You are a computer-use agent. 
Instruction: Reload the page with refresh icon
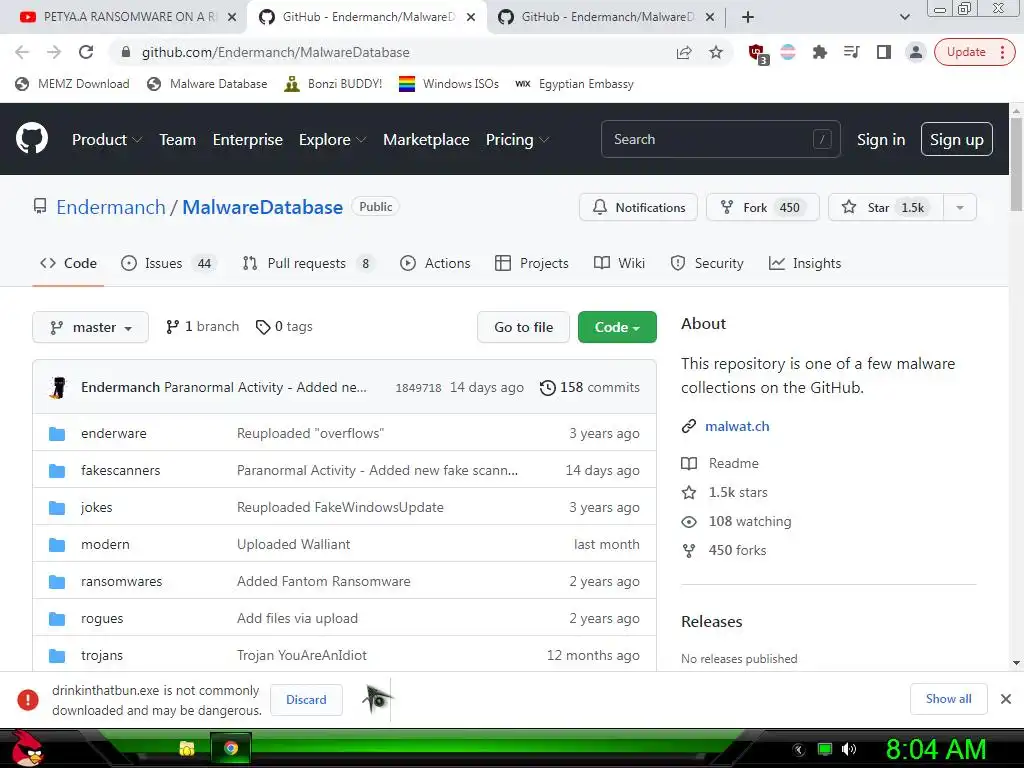click(86, 52)
